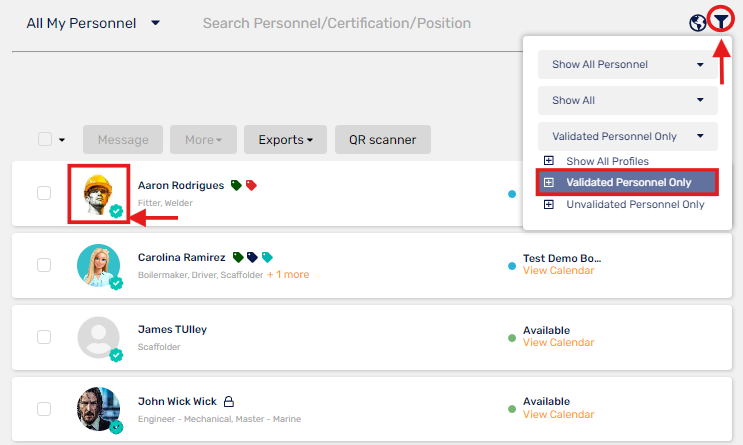The width and height of the screenshot is (743, 445).
Task: Select Validated Personnel Only menu item
Action: click(627, 182)
